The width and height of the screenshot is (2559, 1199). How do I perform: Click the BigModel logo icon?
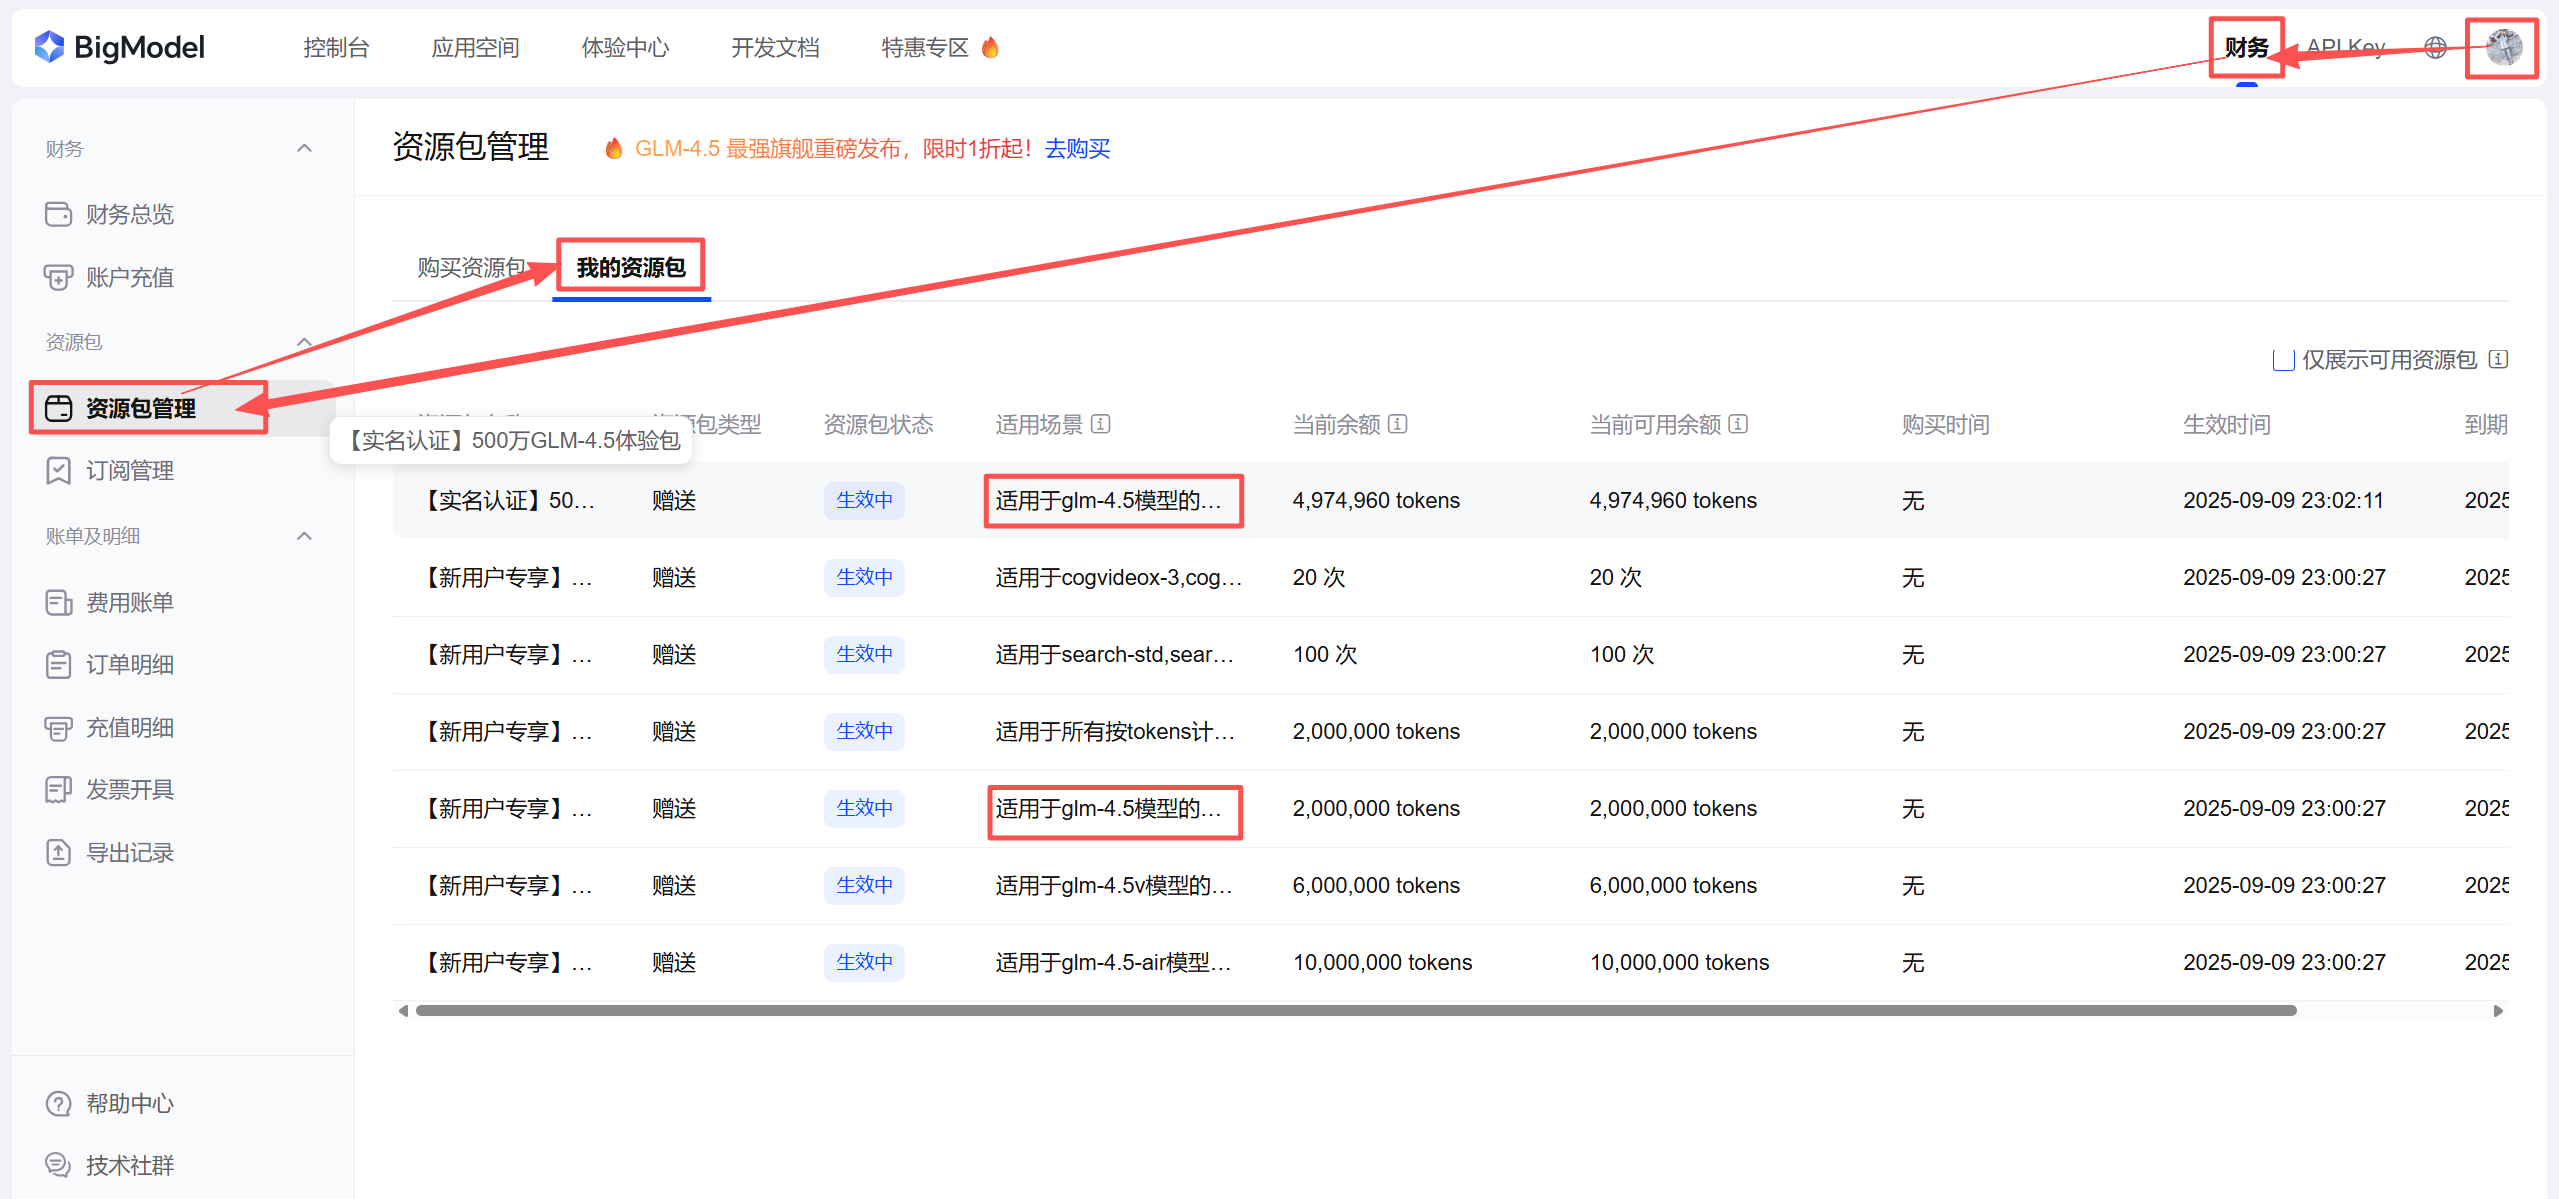(49, 47)
